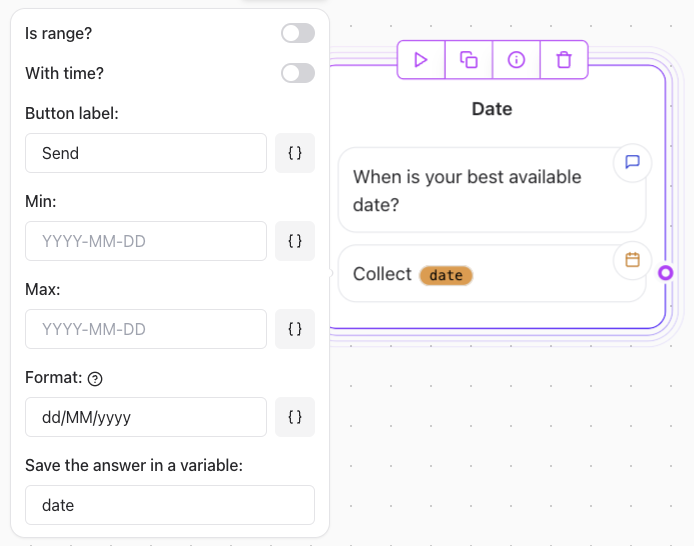The width and height of the screenshot is (694, 546).
Task: Click the purple connector endpoint of Date group
Action: click(x=665, y=273)
